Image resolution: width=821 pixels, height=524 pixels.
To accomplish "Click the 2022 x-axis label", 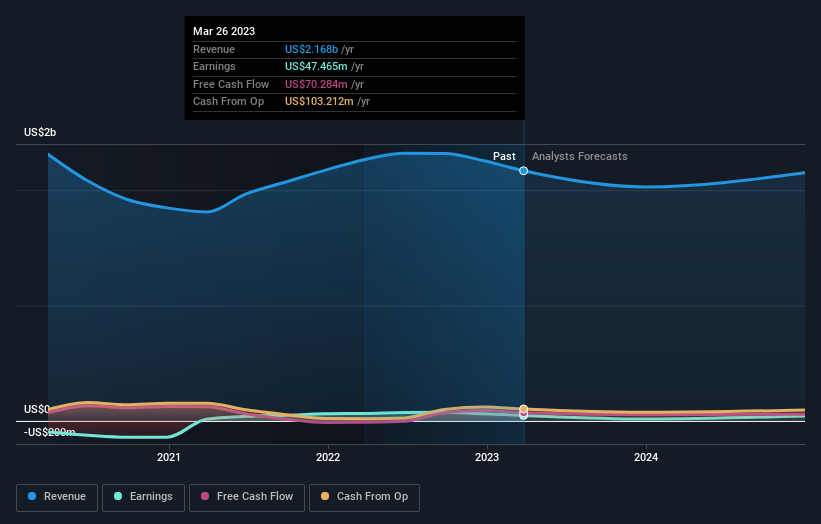I will click(328, 458).
